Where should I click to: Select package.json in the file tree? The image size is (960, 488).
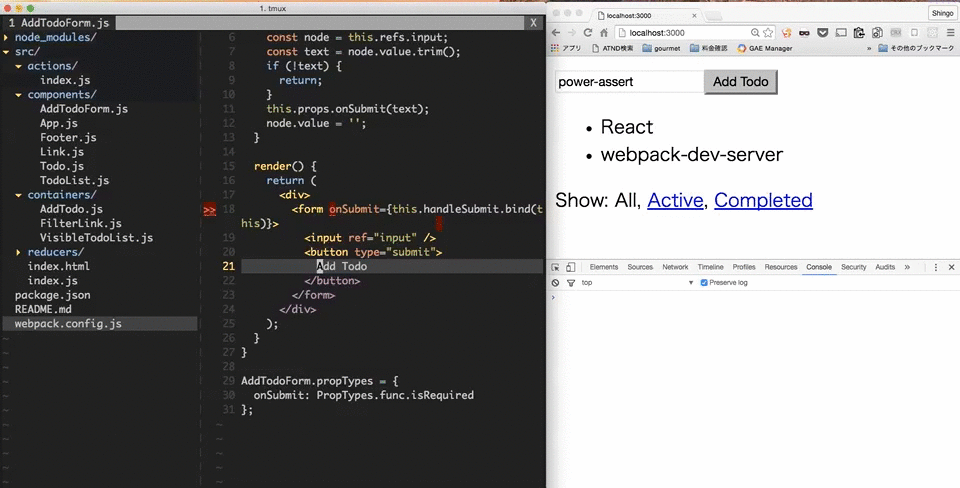pos(53,295)
